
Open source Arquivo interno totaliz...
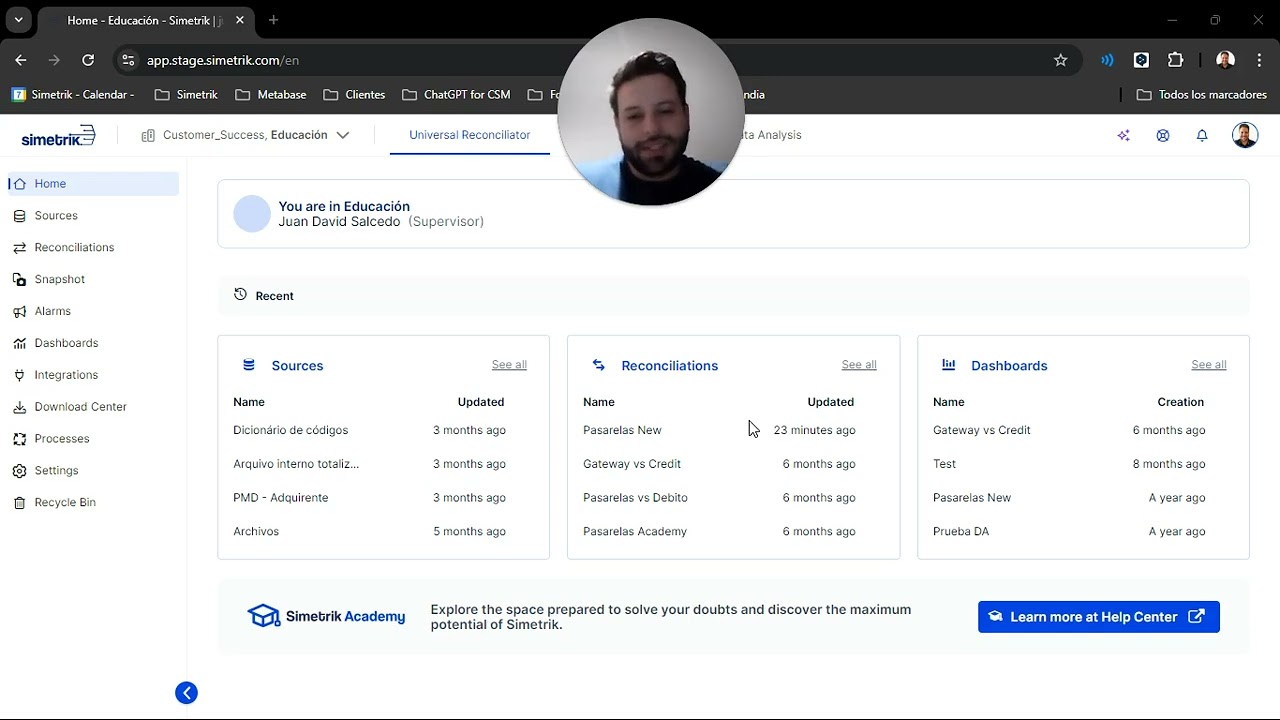(x=296, y=464)
